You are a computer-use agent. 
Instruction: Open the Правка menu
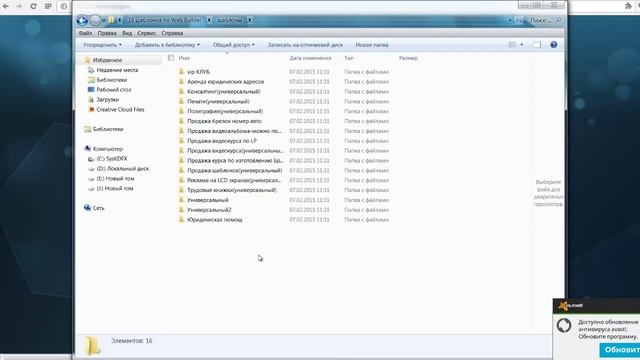click(107, 33)
